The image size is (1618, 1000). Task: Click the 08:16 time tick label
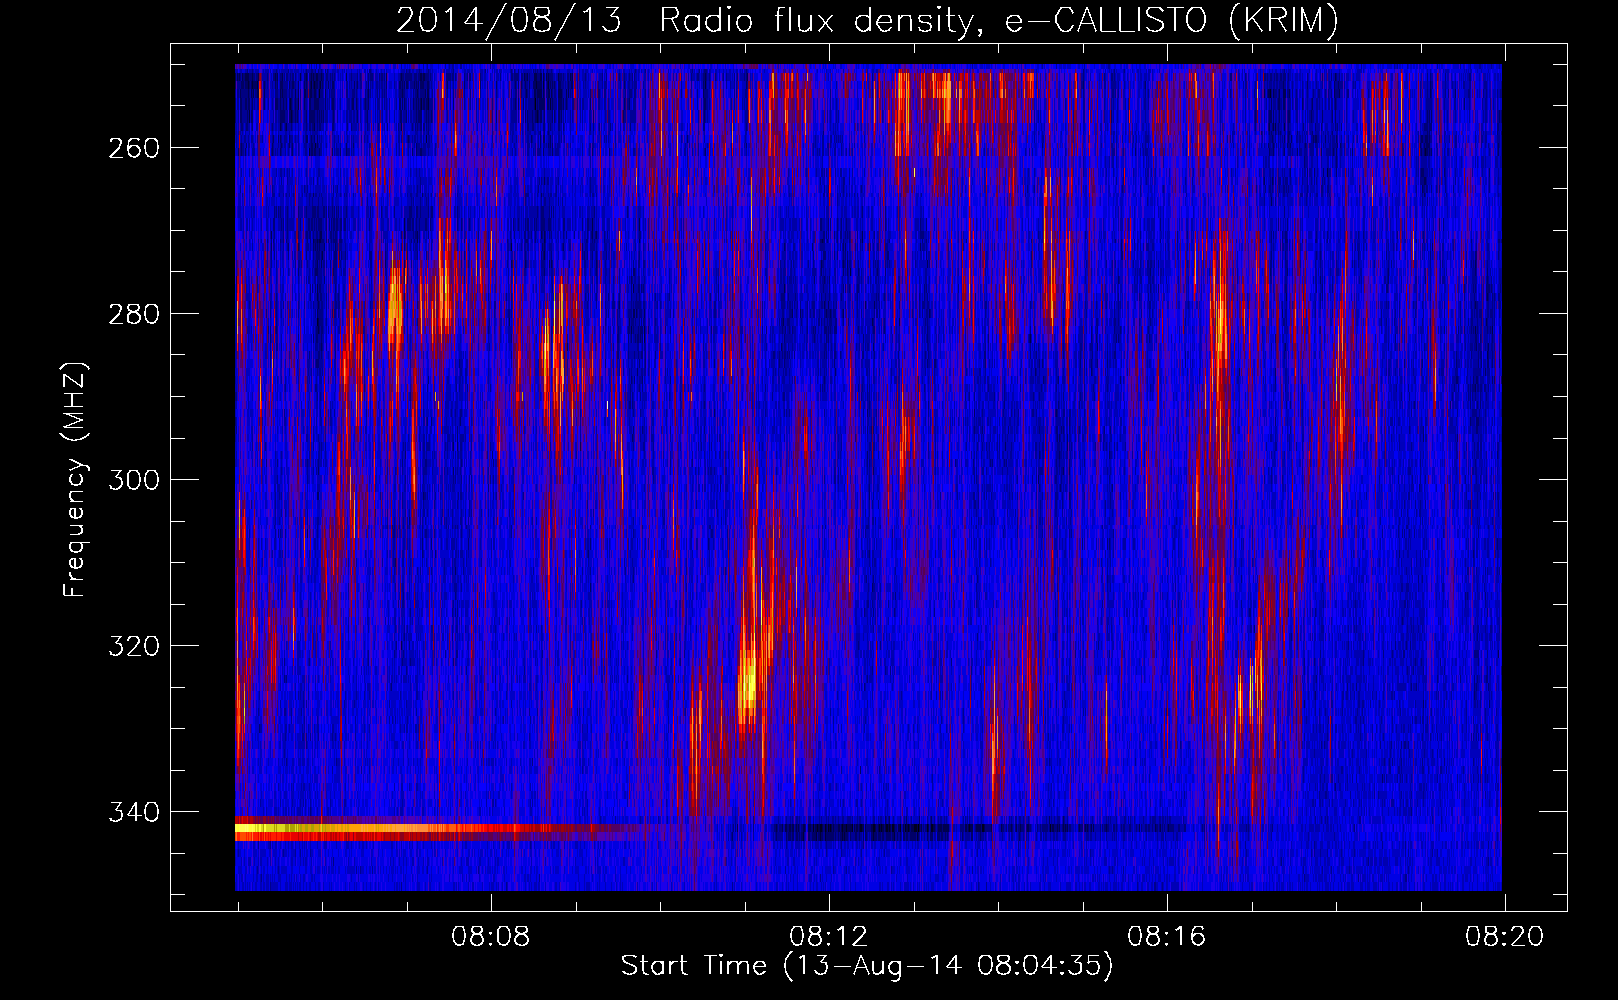coord(1167,937)
